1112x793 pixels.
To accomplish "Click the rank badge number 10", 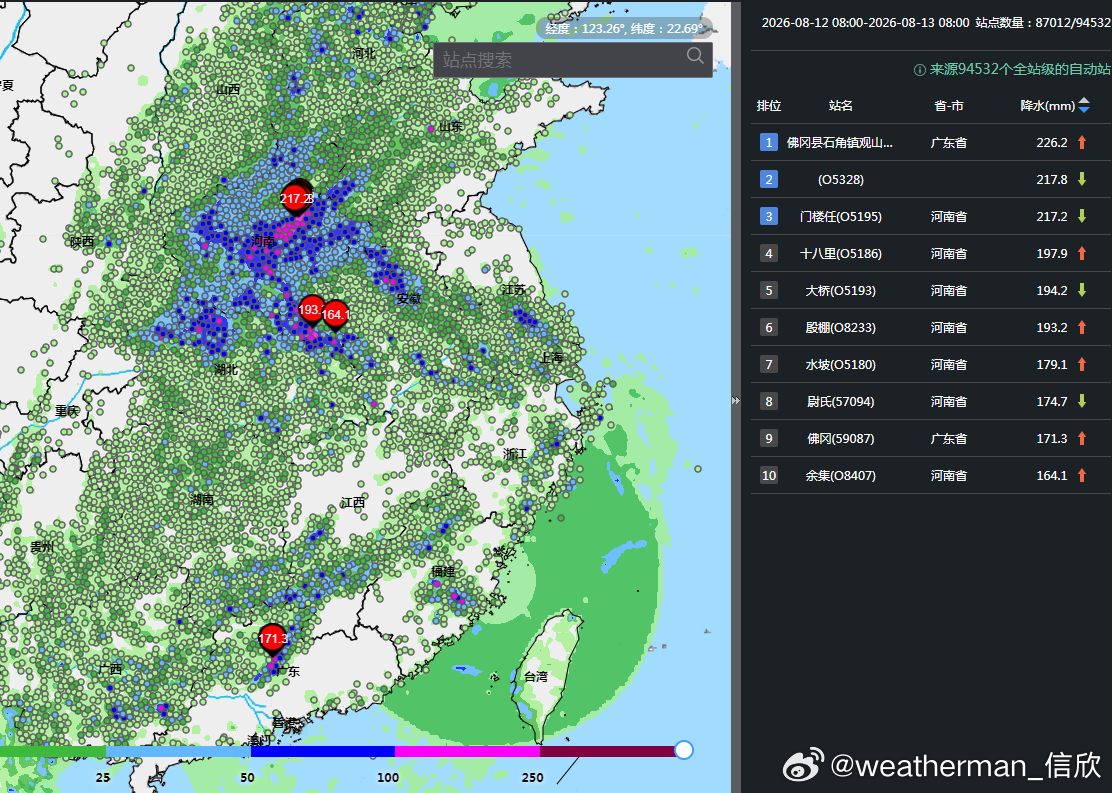I will click(x=769, y=475).
